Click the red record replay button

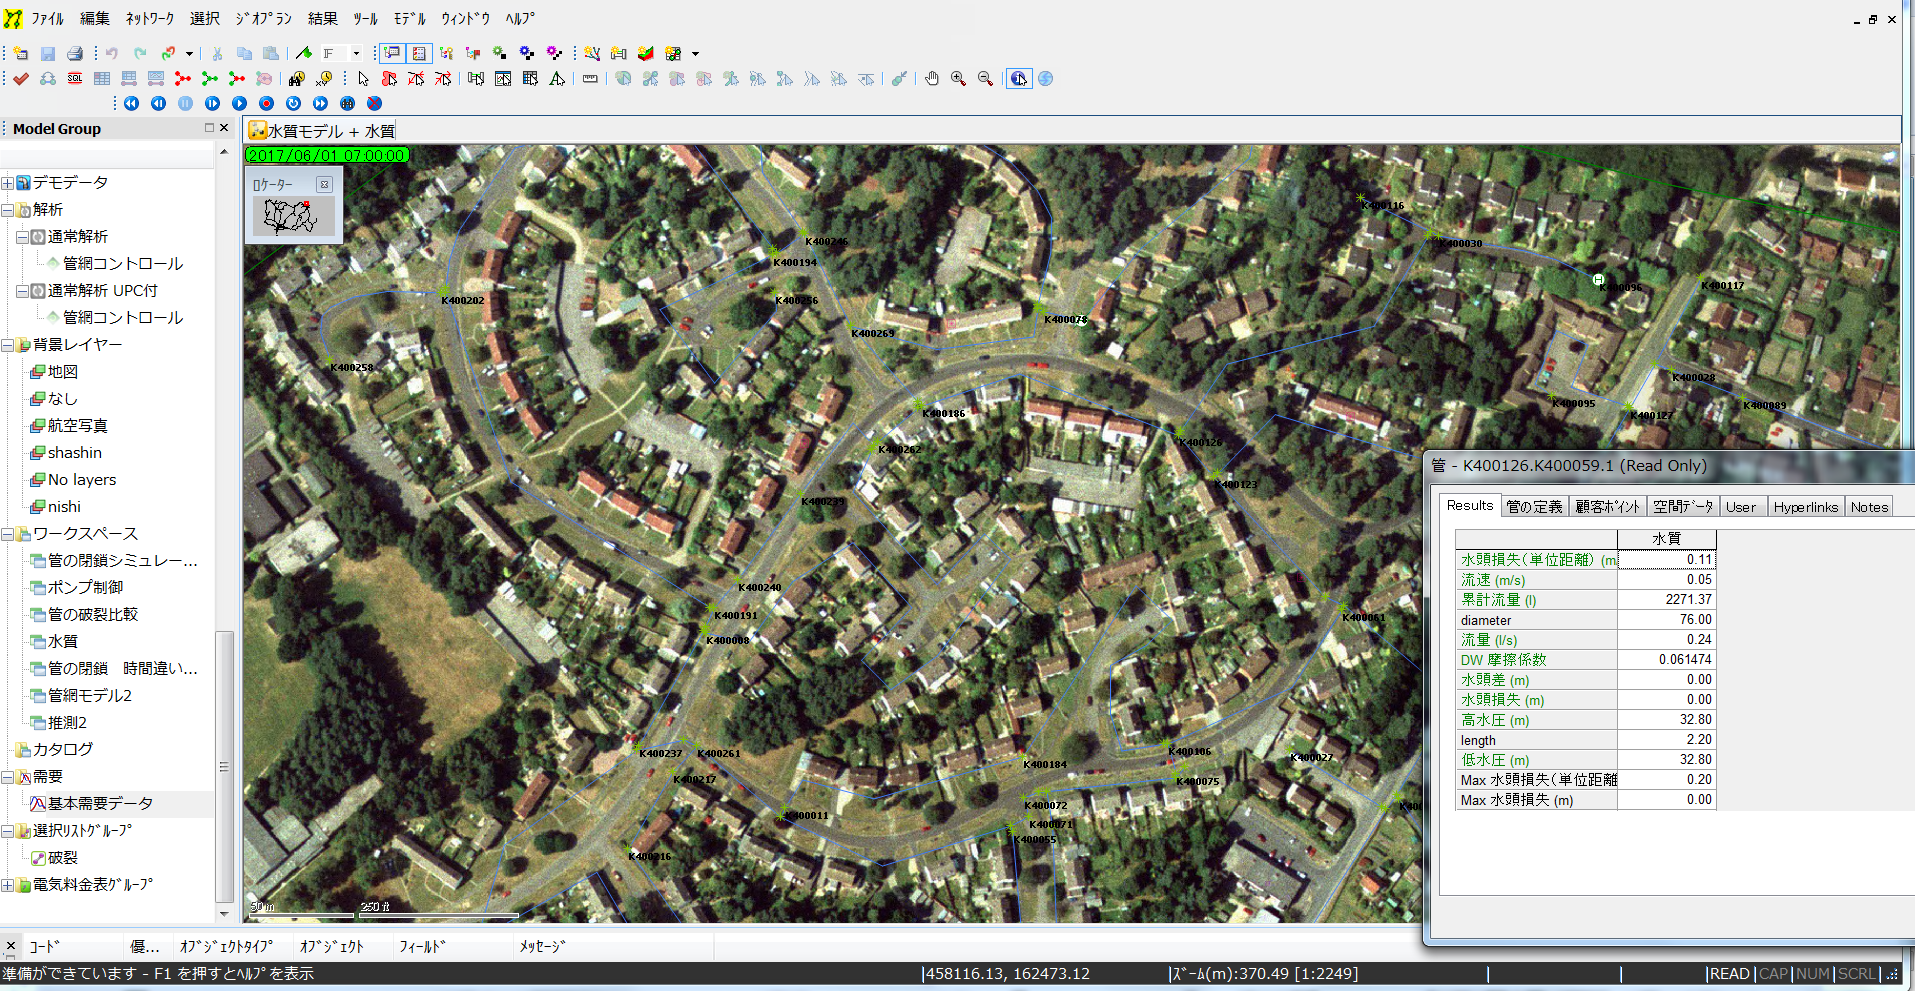[x=266, y=103]
